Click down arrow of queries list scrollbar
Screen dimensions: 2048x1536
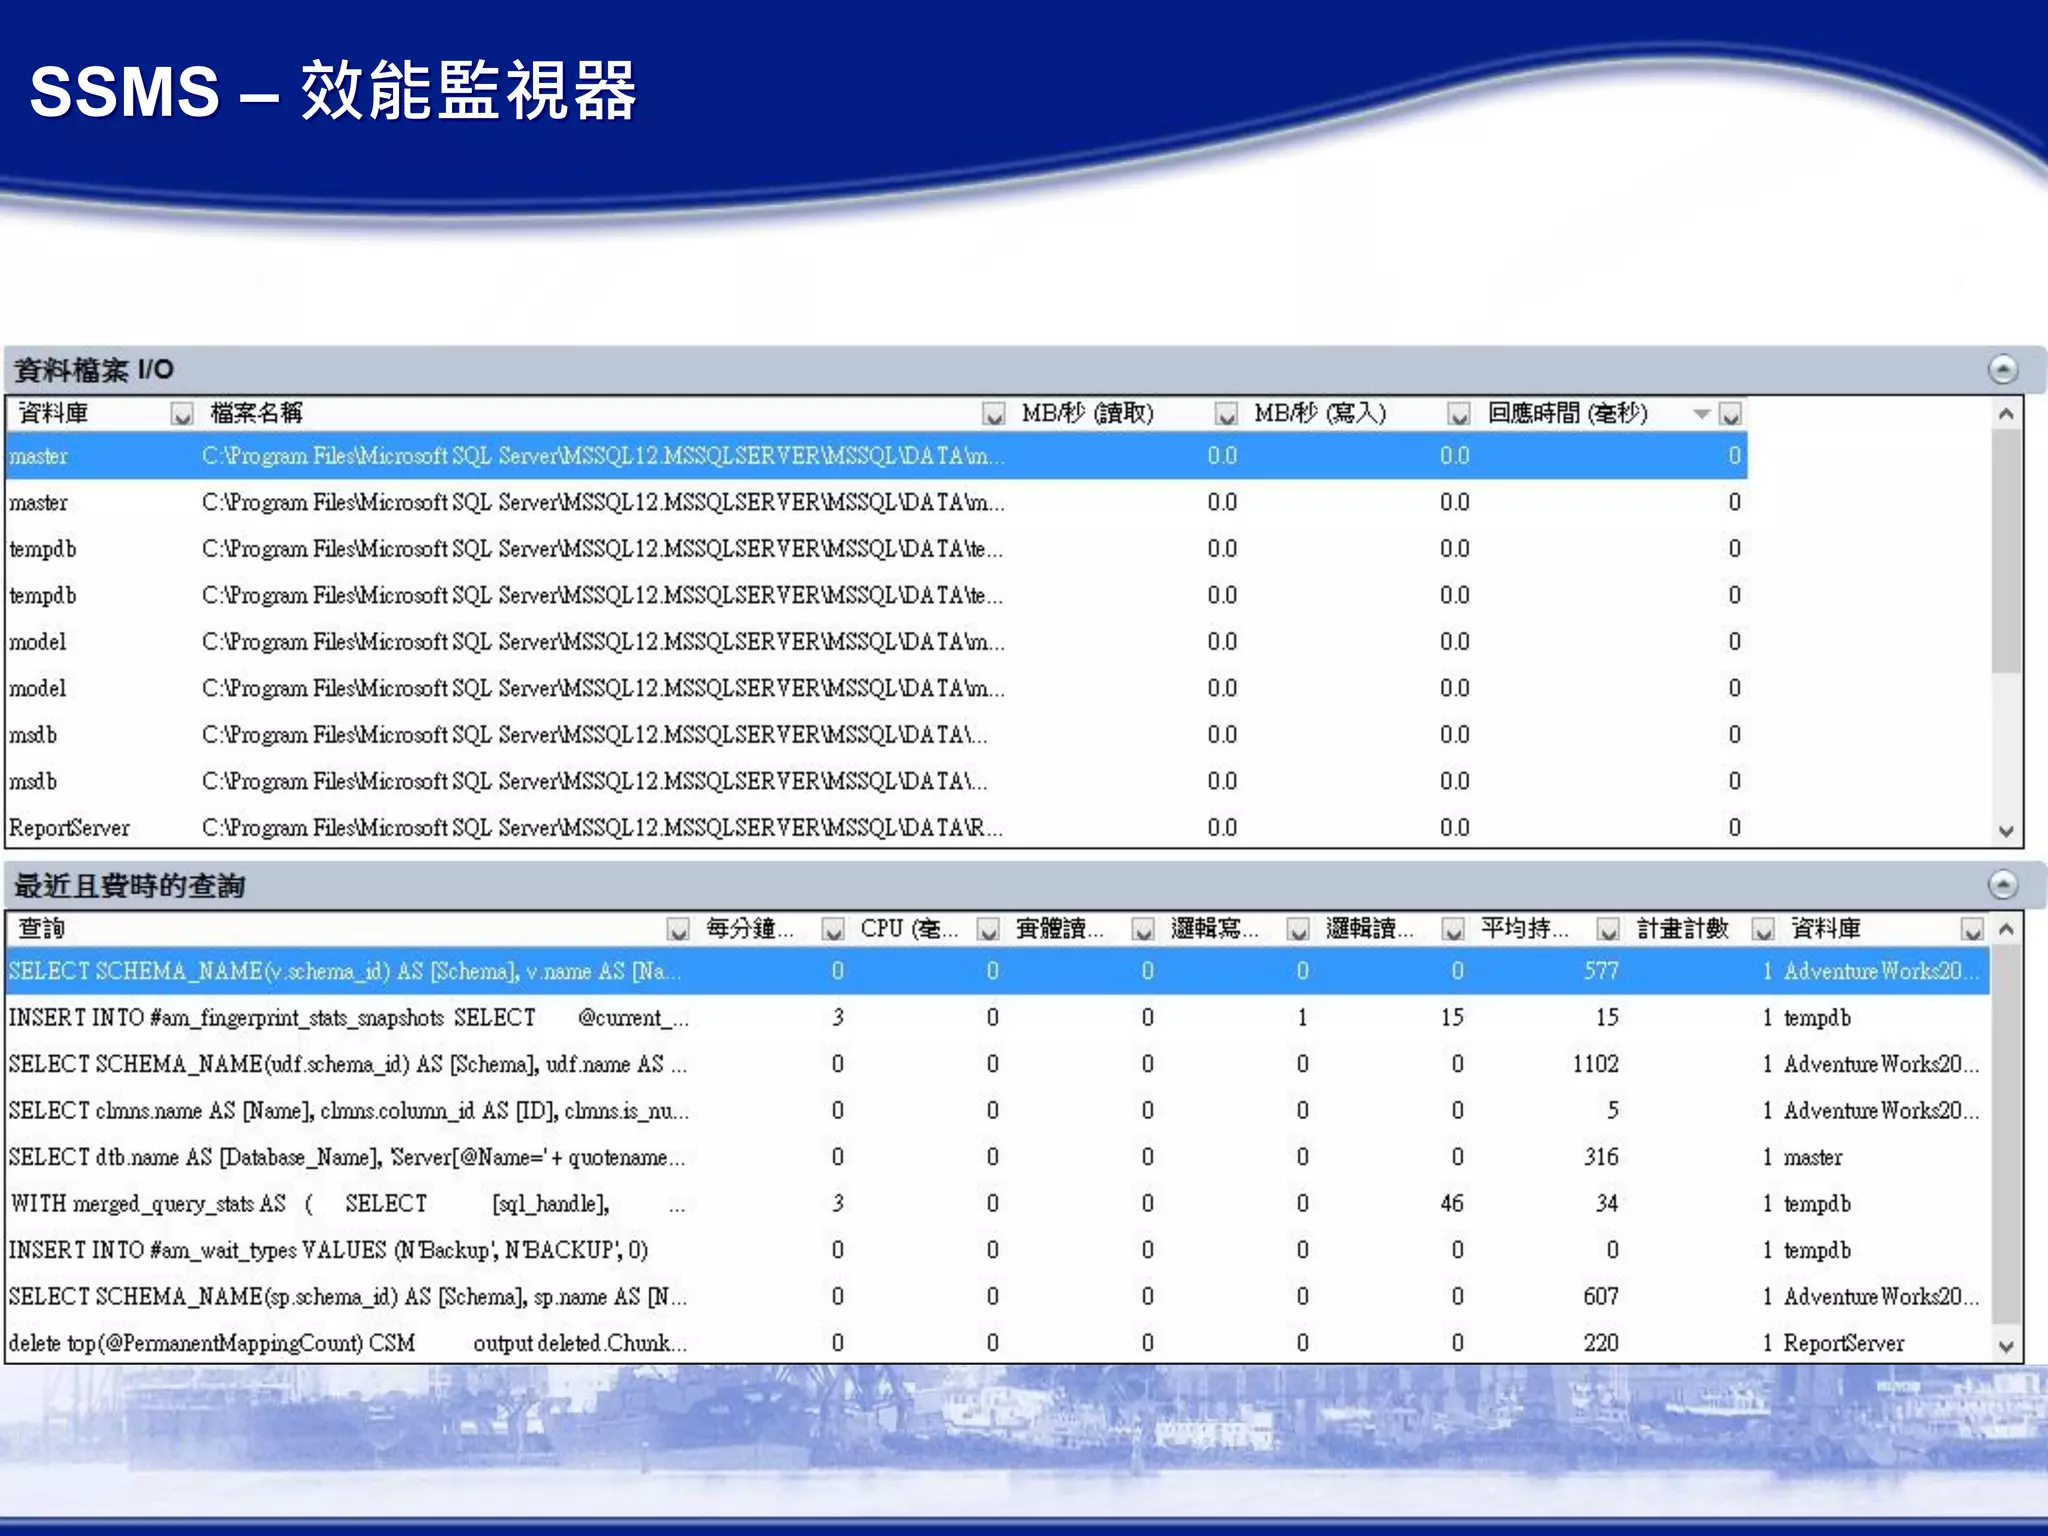click(2006, 1345)
